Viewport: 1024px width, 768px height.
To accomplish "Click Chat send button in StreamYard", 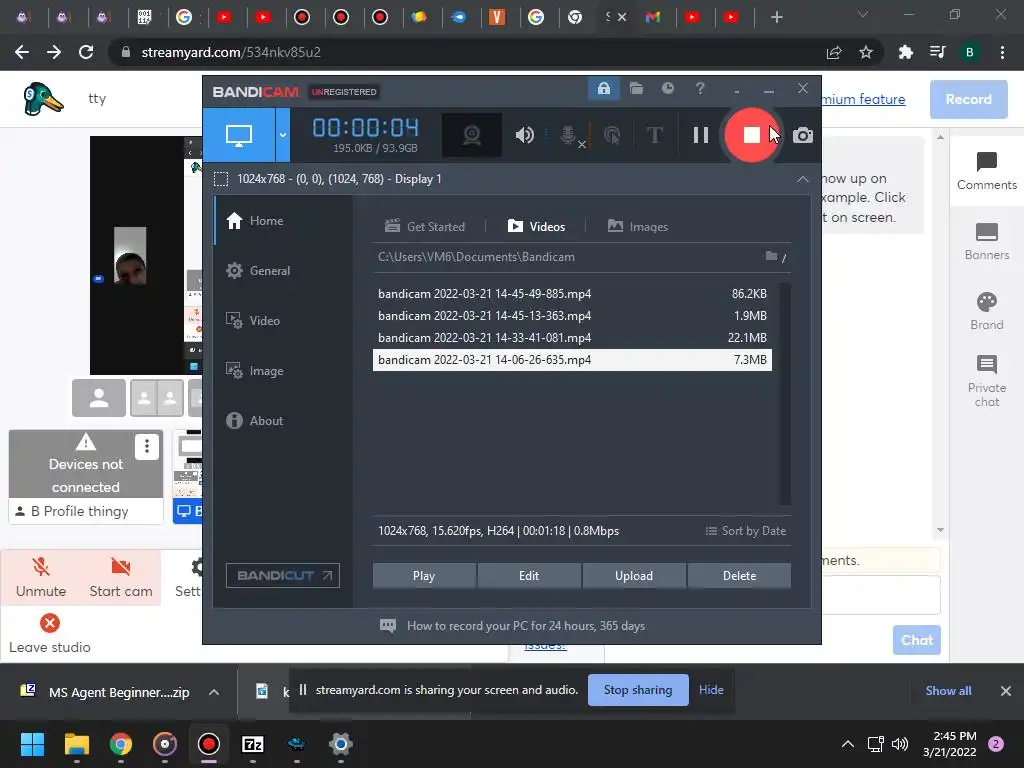I will click(917, 640).
